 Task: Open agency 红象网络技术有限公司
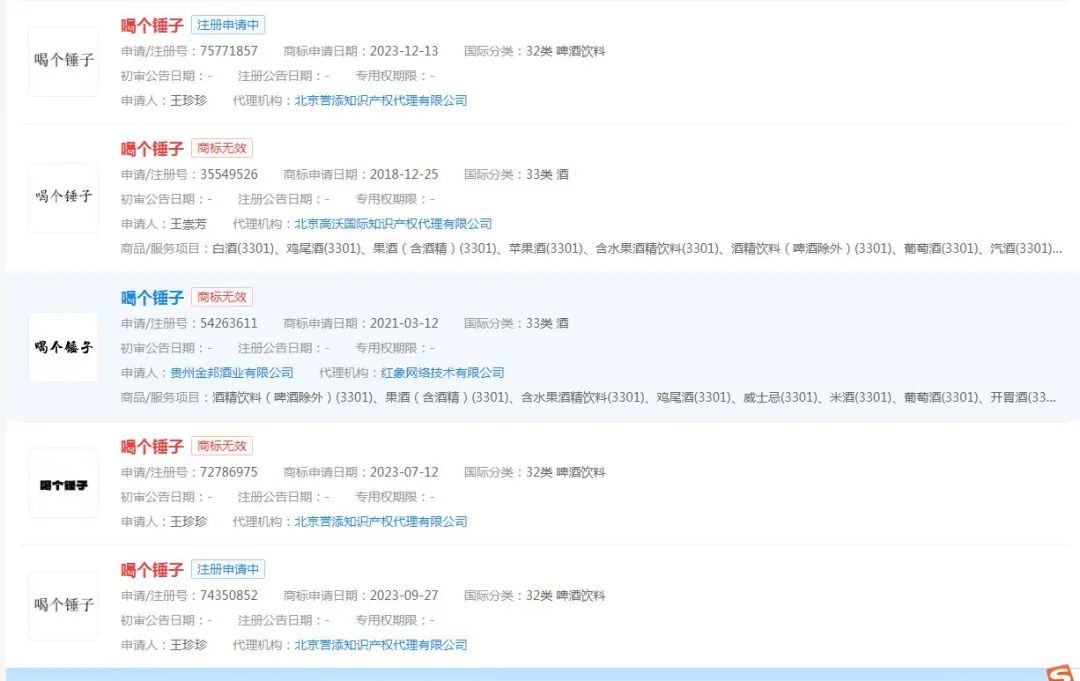point(442,373)
